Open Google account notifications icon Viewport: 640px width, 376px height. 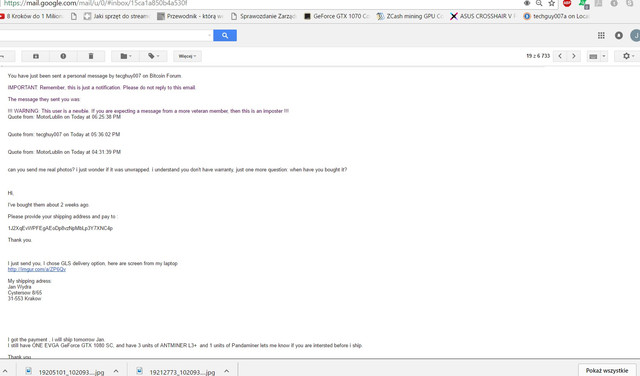[x=619, y=36]
